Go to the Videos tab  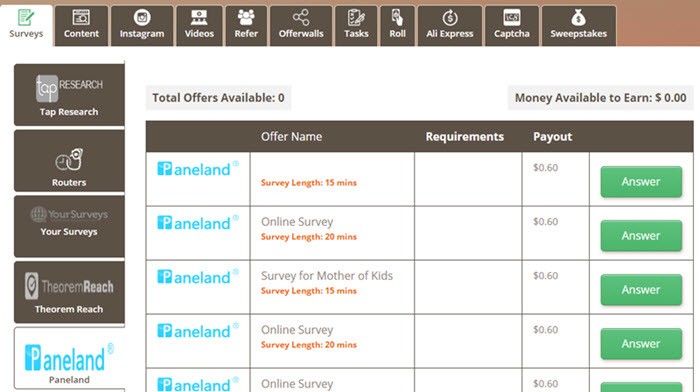[x=199, y=26]
